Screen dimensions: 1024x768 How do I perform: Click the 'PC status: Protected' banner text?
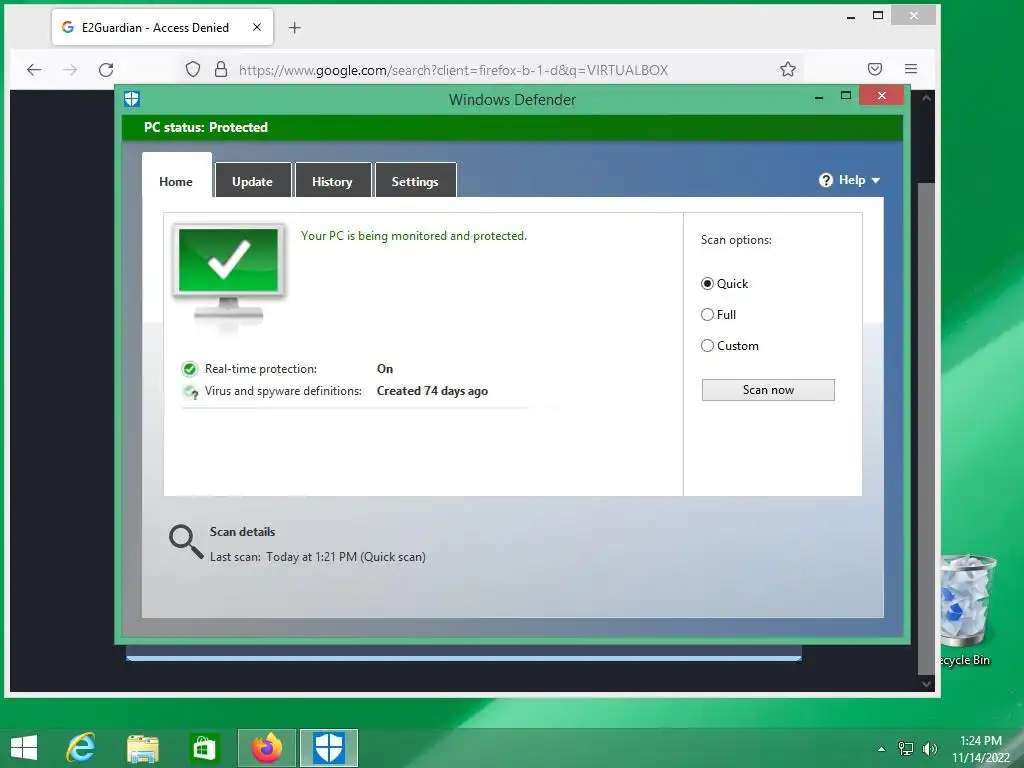click(206, 127)
